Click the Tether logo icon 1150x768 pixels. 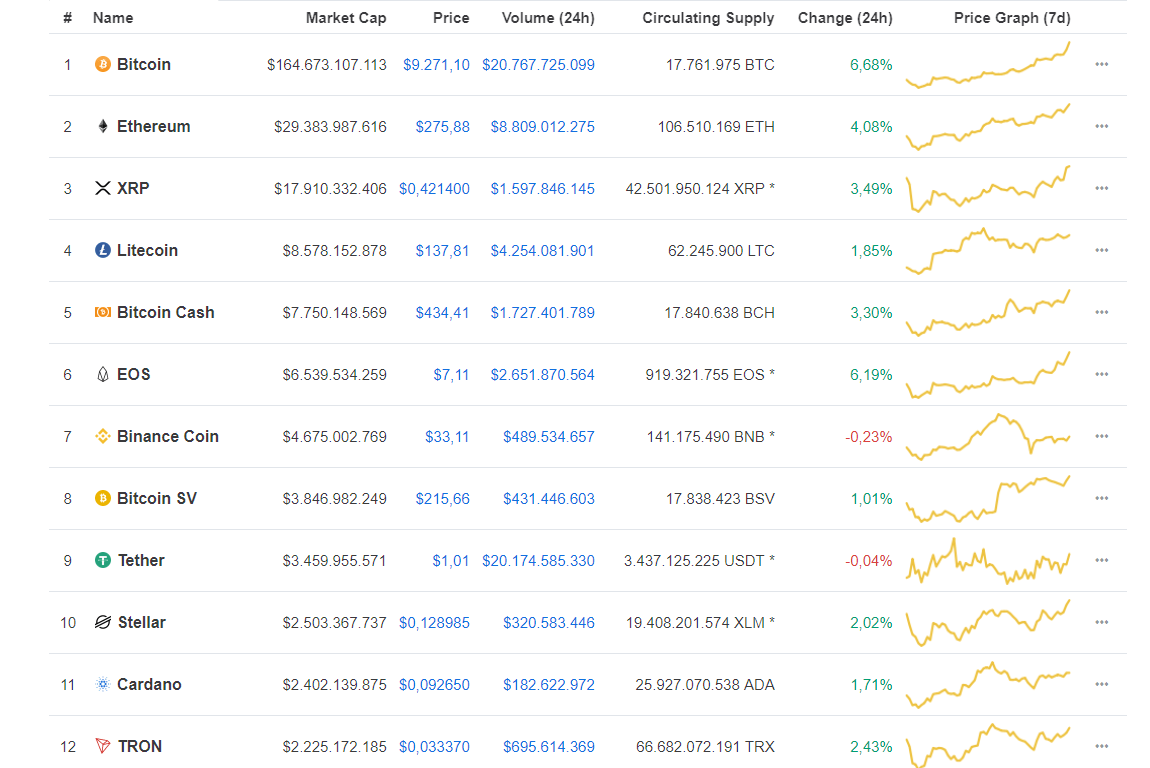tap(103, 560)
